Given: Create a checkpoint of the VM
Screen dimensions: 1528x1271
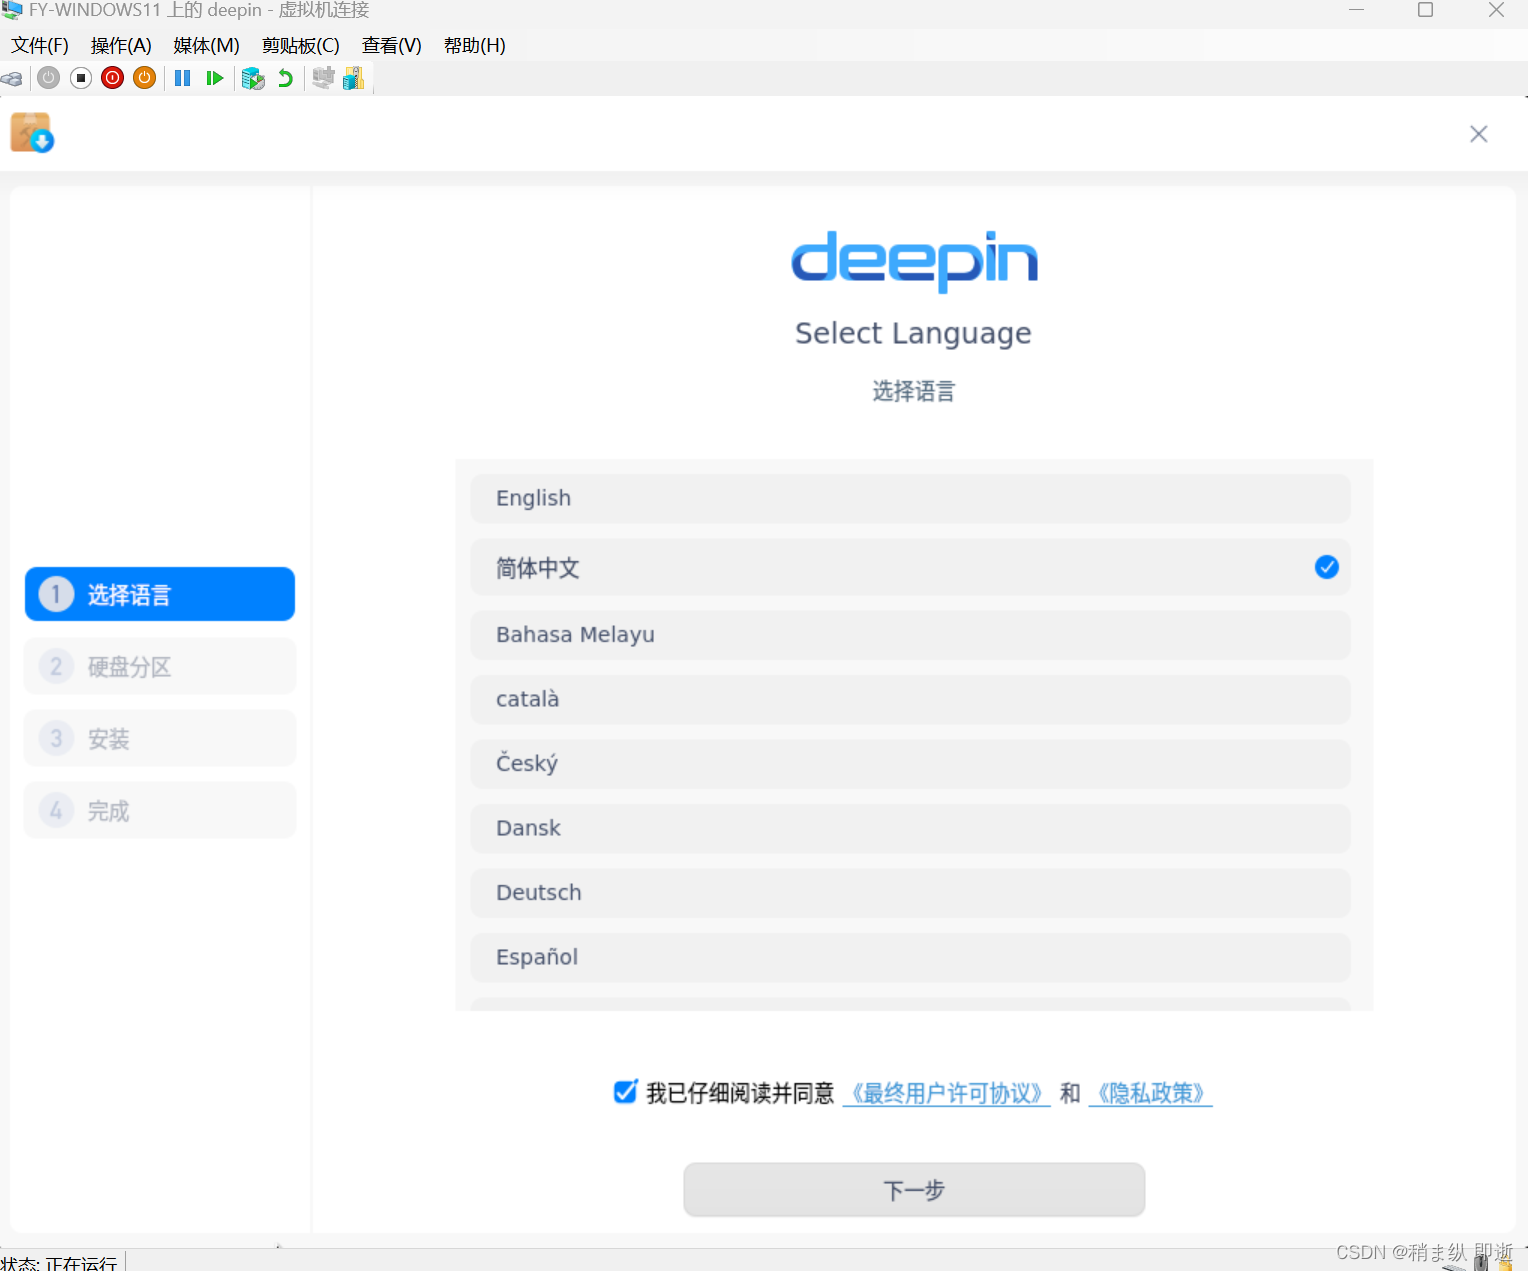Looking at the screenshot, I should 253,78.
